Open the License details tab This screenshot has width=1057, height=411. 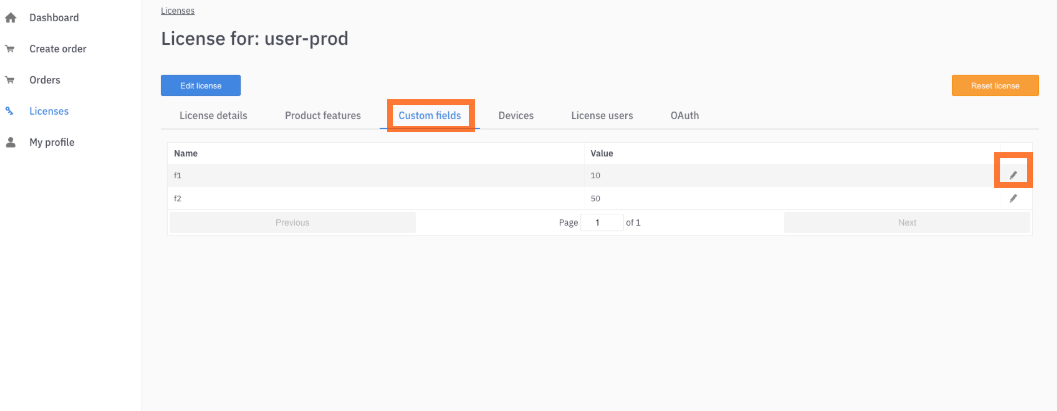(x=213, y=116)
